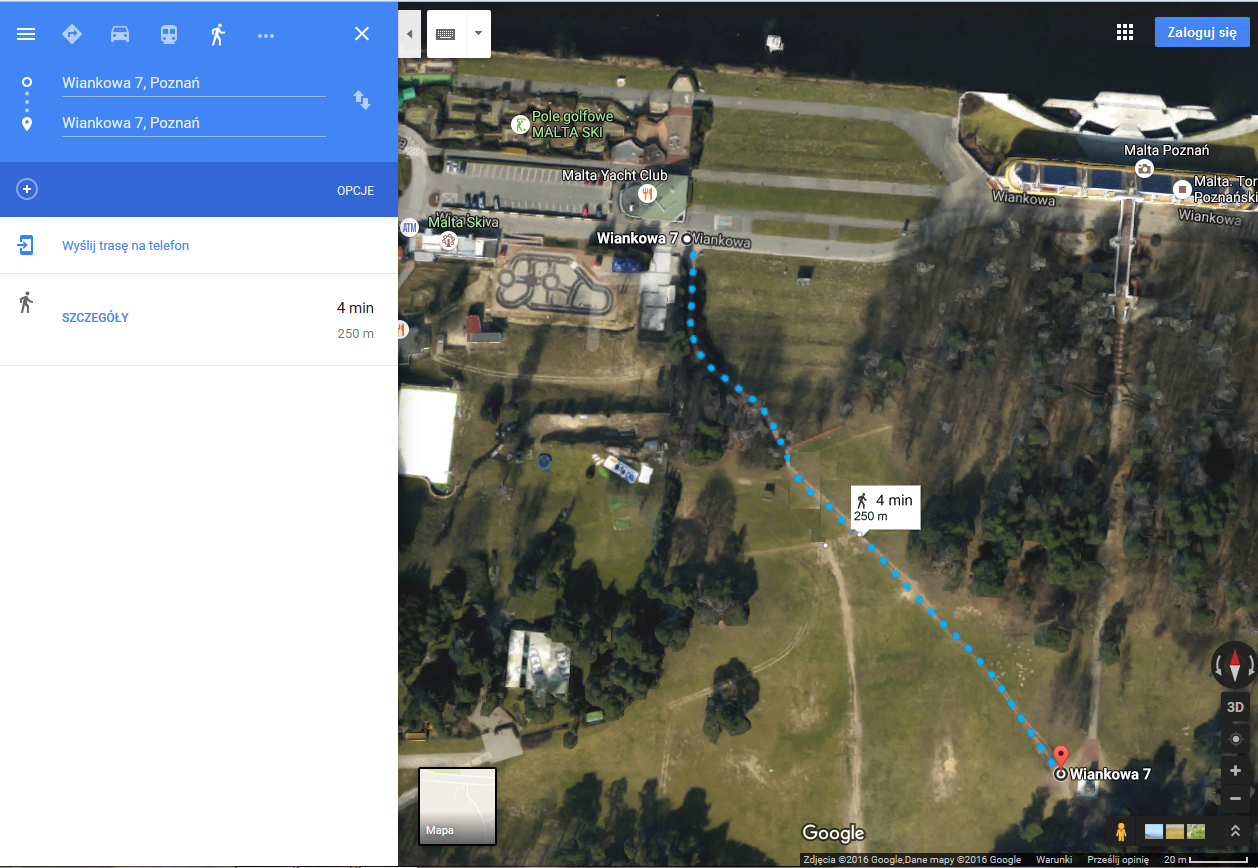This screenshot has width=1258, height=868.
Task: Send route to phone link
Action: (x=125, y=245)
